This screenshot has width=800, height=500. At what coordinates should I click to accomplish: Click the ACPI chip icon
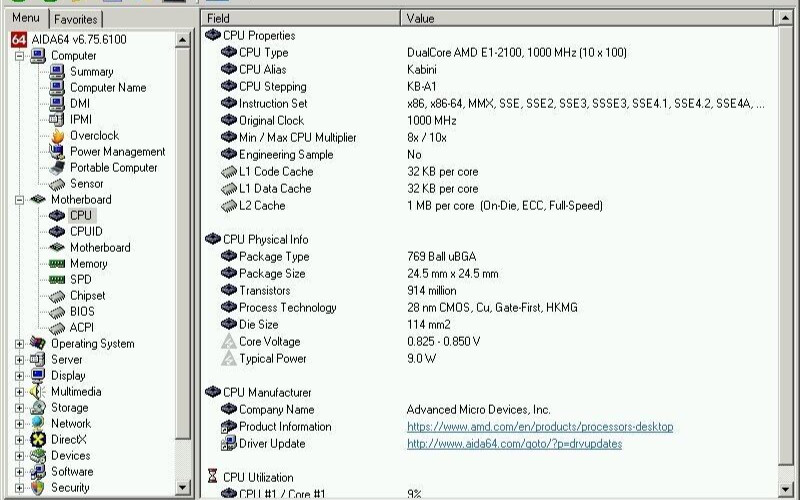coord(57,328)
